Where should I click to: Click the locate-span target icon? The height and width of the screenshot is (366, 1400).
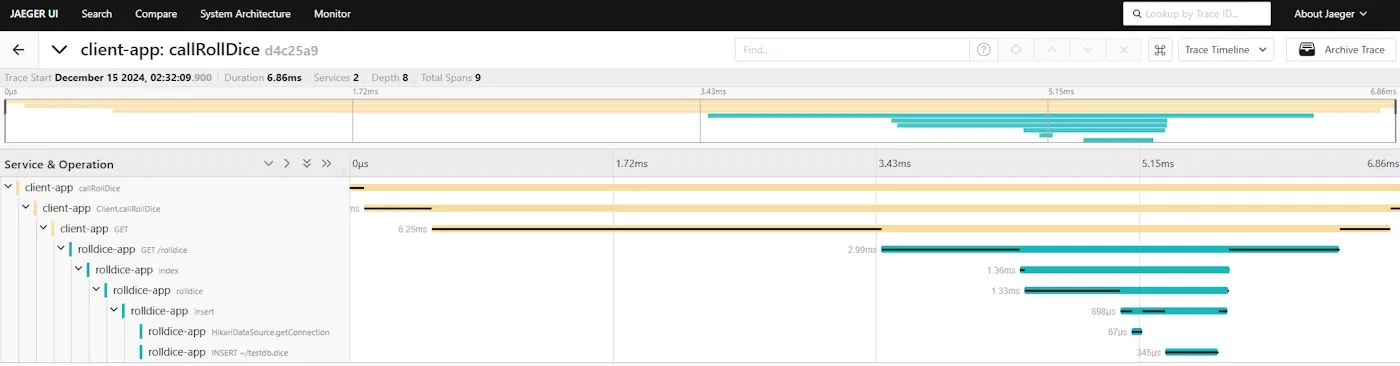click(1016, 50)
